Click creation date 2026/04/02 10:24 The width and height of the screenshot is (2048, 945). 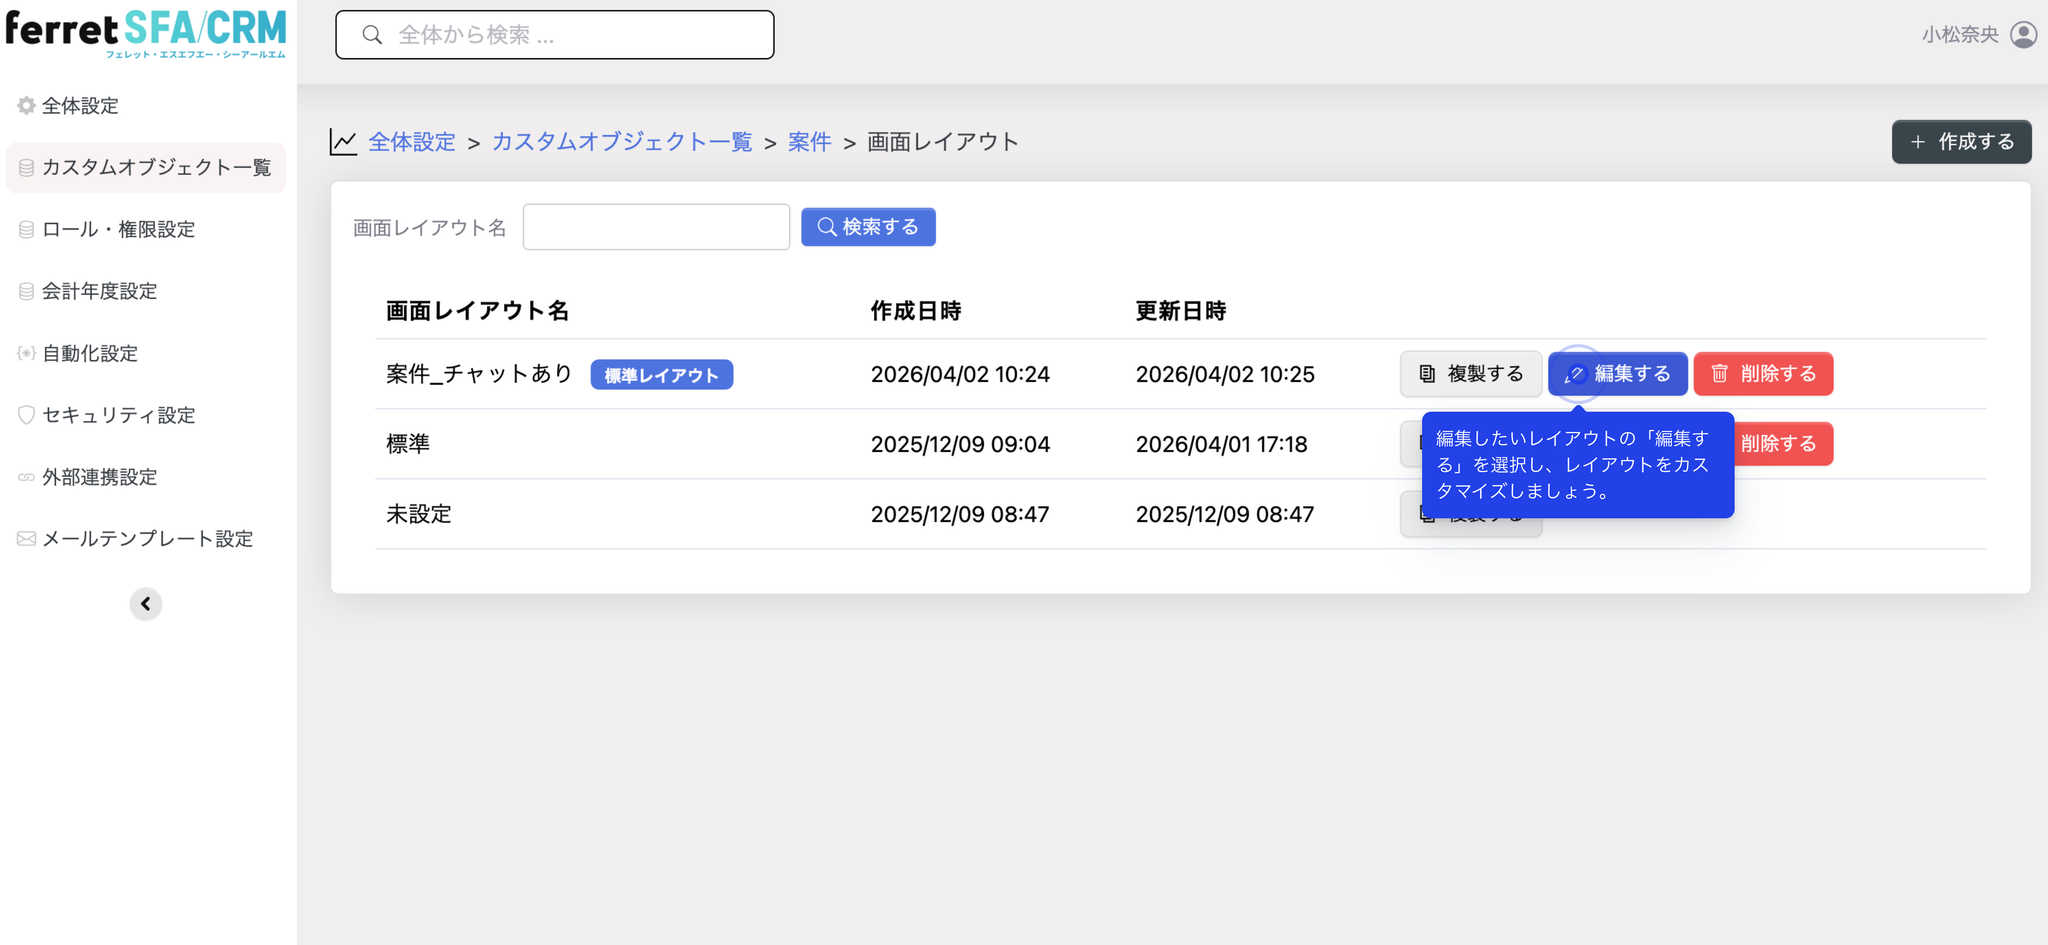960,374
